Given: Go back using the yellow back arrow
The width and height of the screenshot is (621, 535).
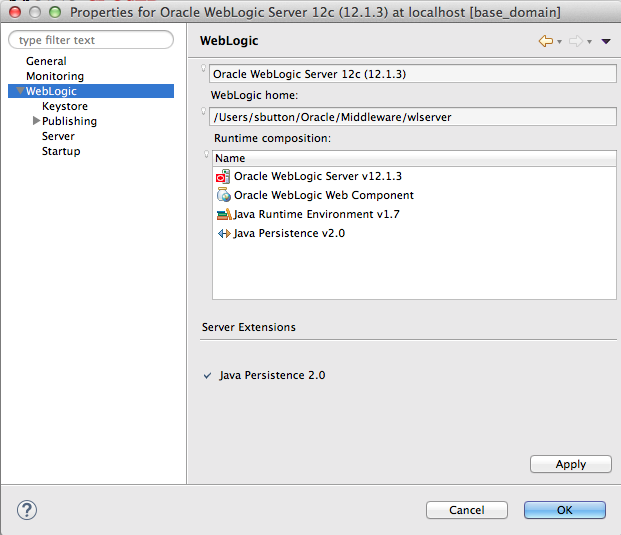Looking at the screenshot, I should [x=546, y=41].
